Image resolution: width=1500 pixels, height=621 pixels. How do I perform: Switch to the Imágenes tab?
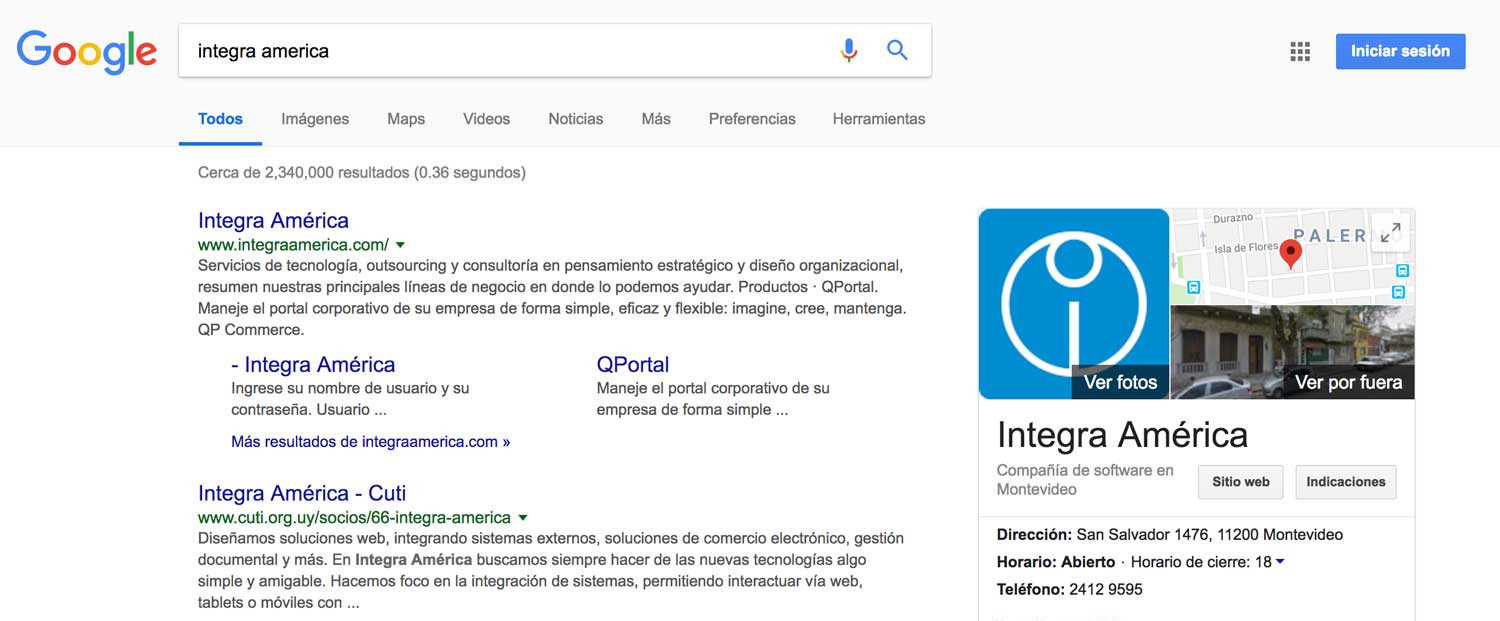[x=315, y=119]
